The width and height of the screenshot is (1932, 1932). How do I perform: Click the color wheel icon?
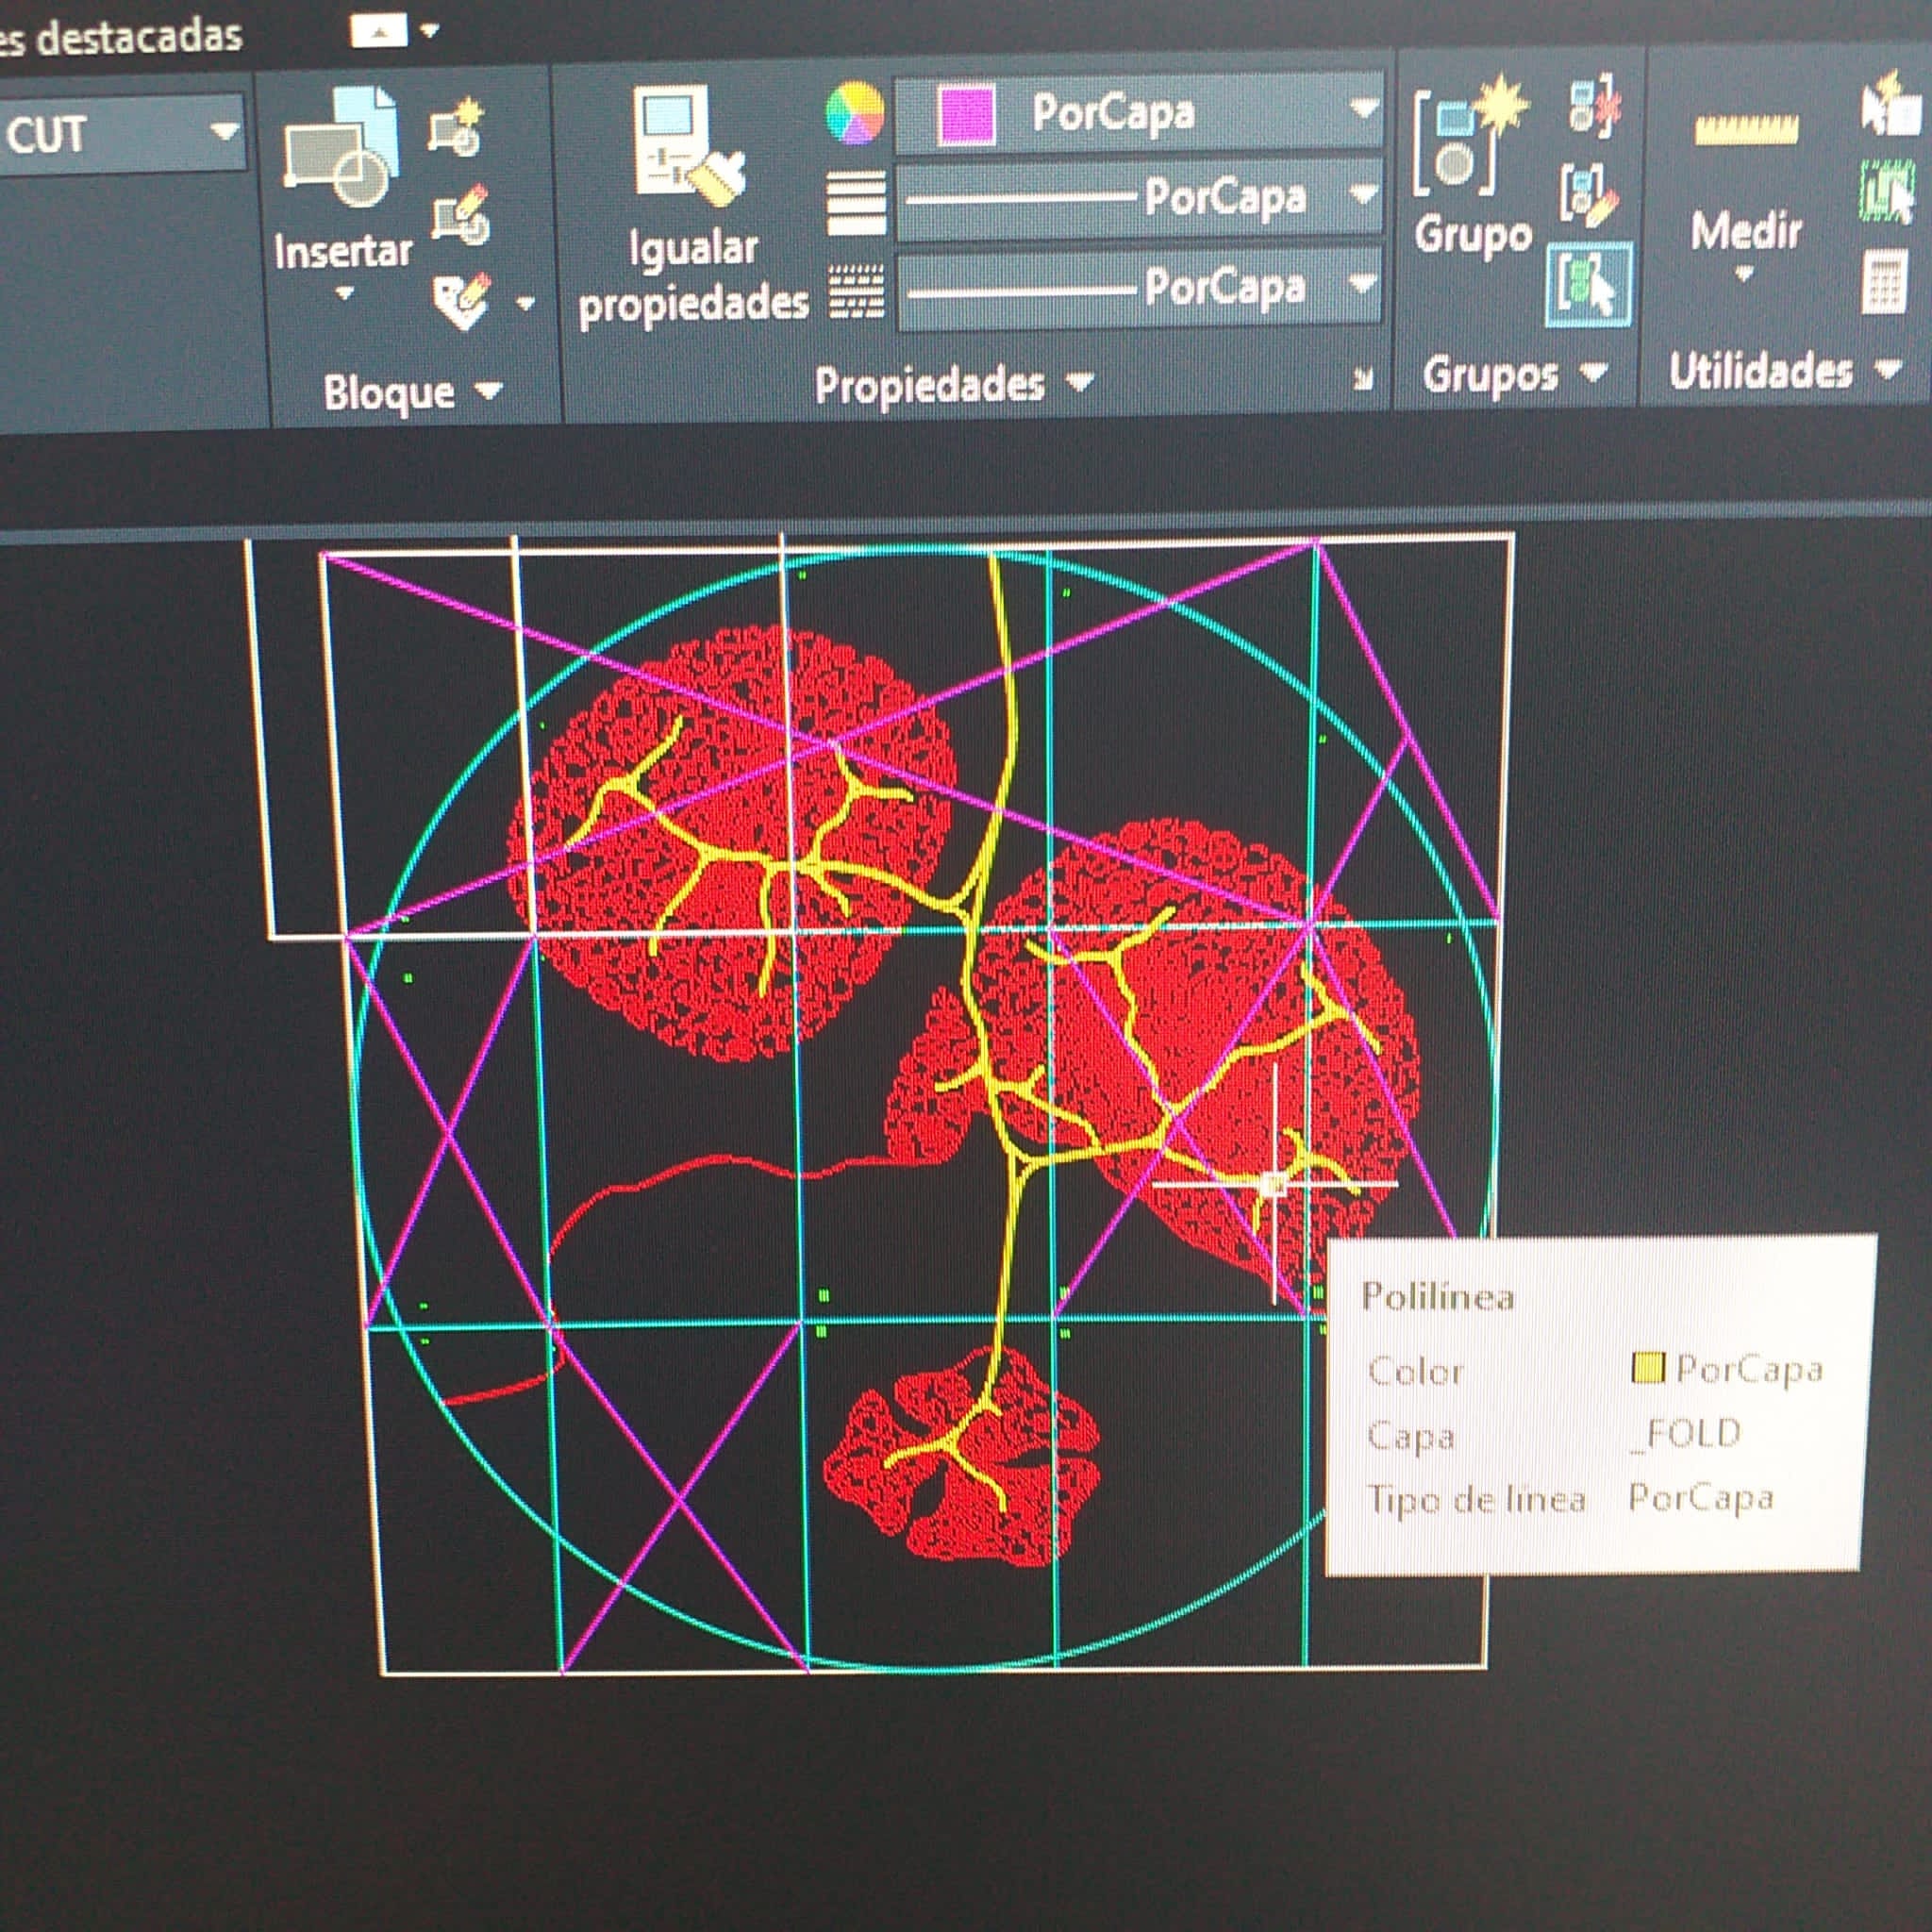(855, 112)
